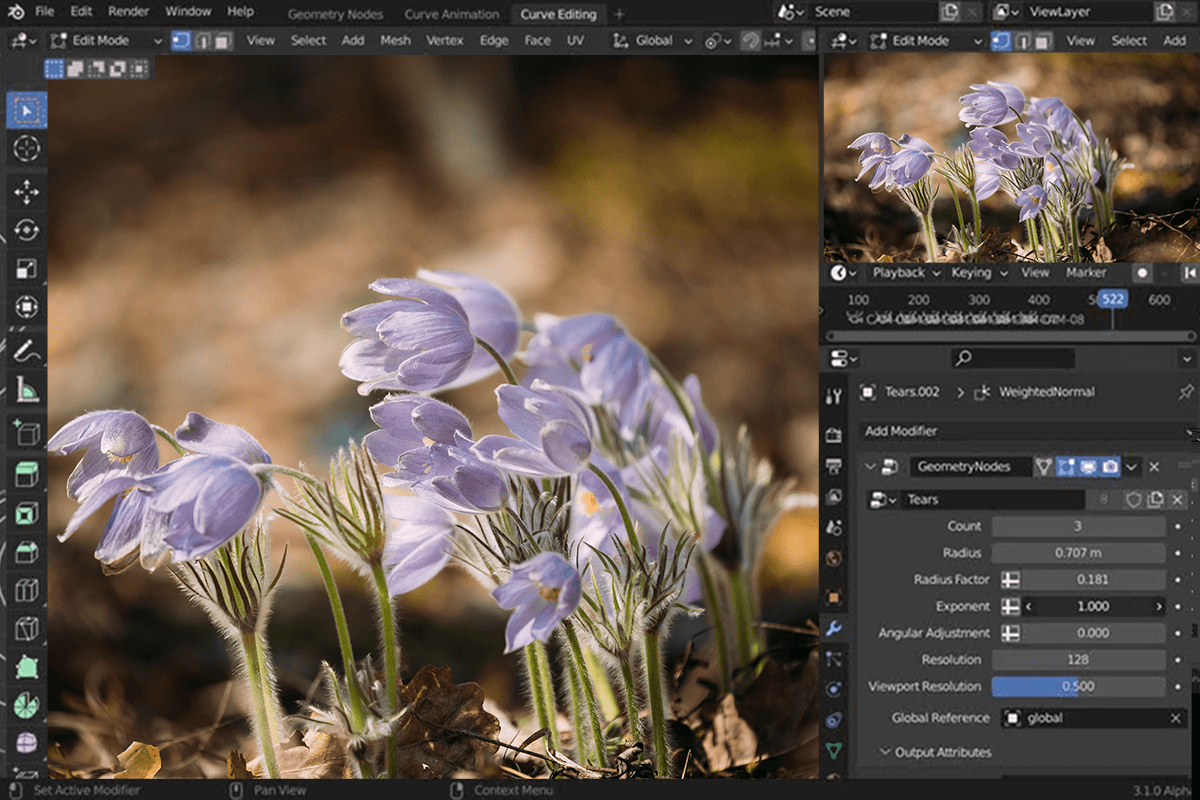Select the Rotate tool in the toolbar
Image resolution: width=1200 pixels, height=800 pixels.
(x=27, y=229)
